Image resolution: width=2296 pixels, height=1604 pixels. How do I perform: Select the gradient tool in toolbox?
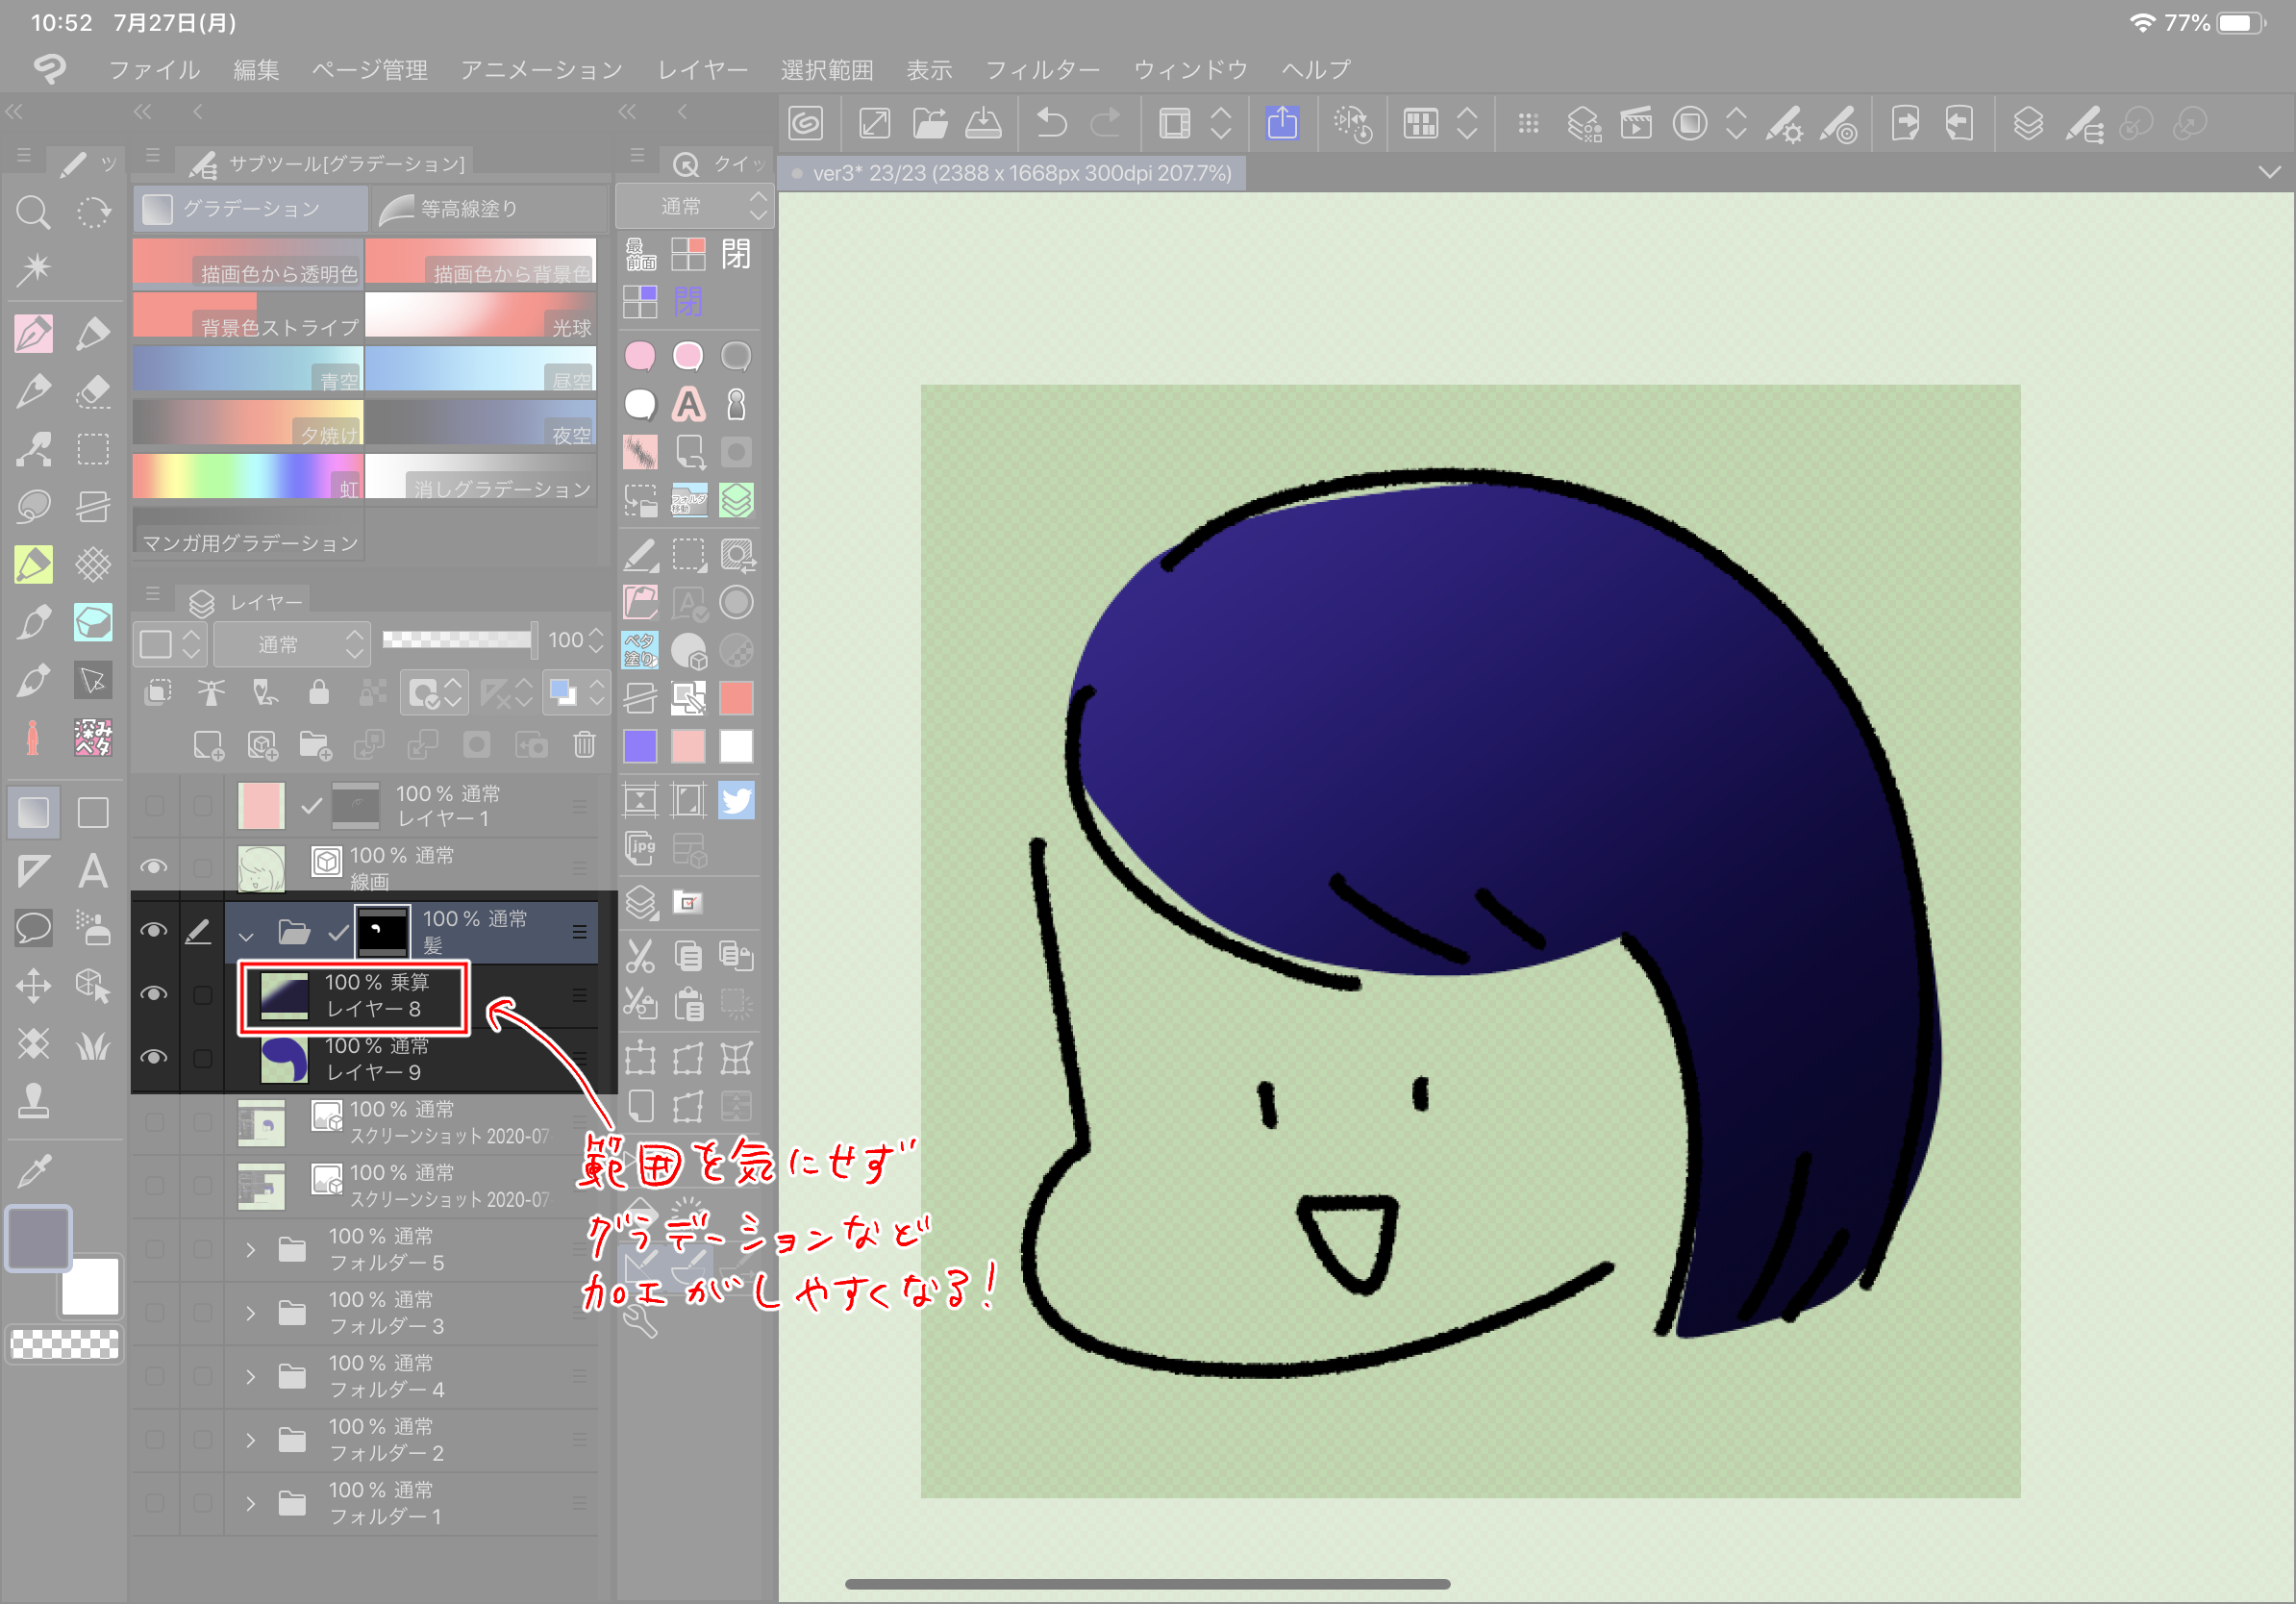(x=33, y=812)
